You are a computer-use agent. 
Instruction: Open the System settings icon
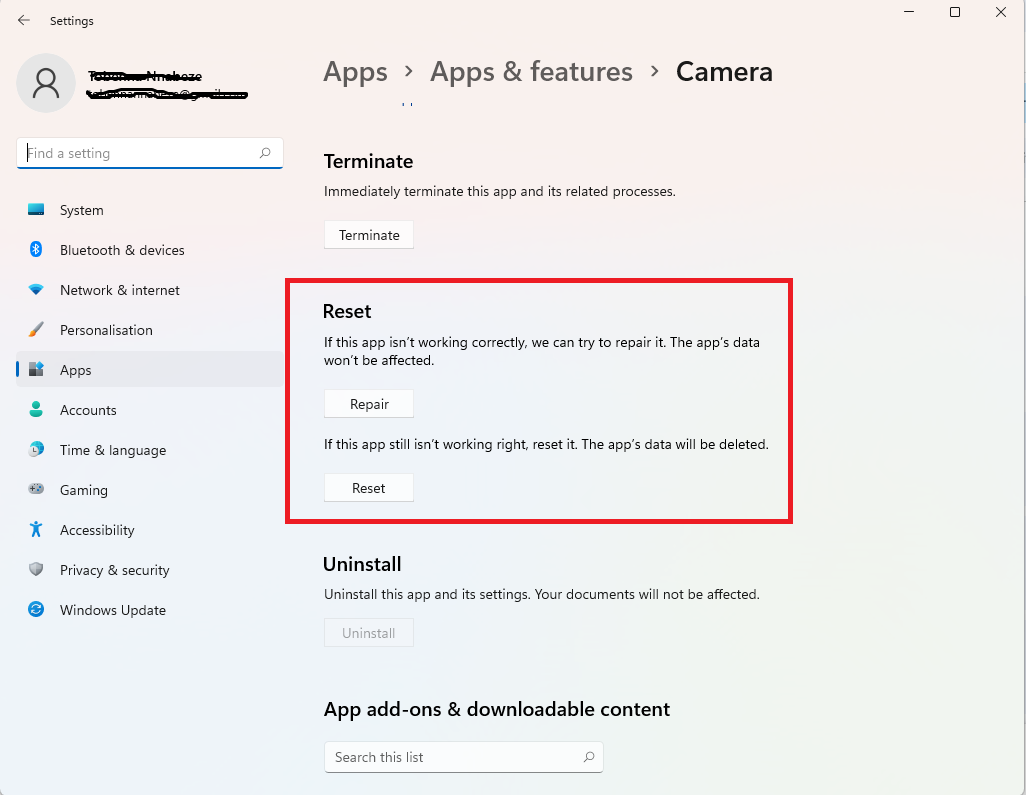click(x=36, y=210)
